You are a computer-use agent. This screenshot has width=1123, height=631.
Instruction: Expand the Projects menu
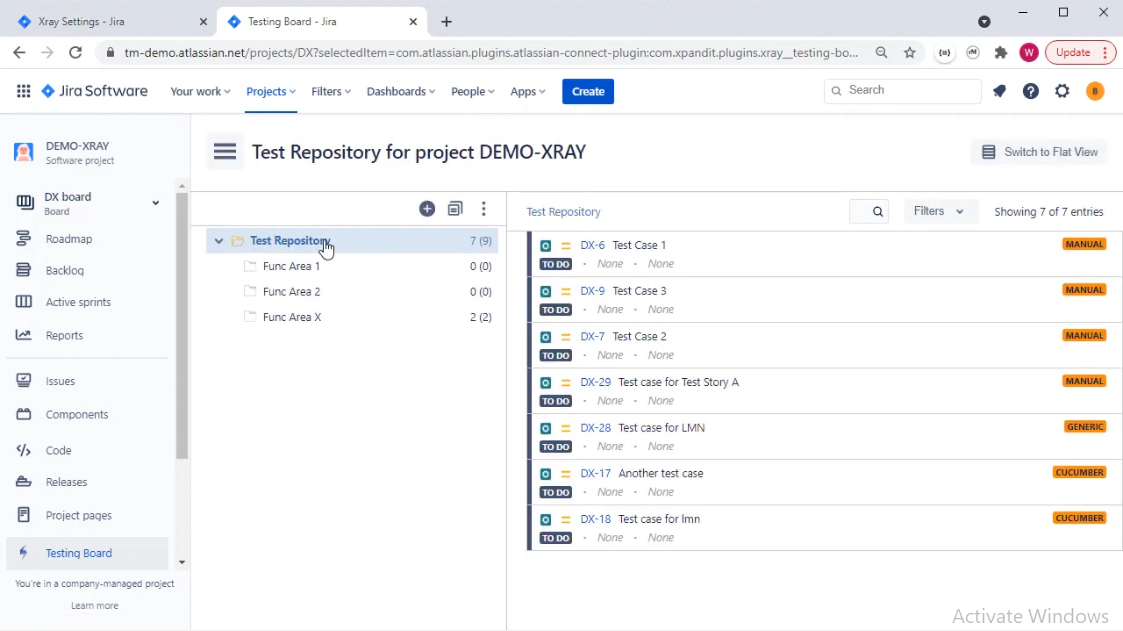271,91
